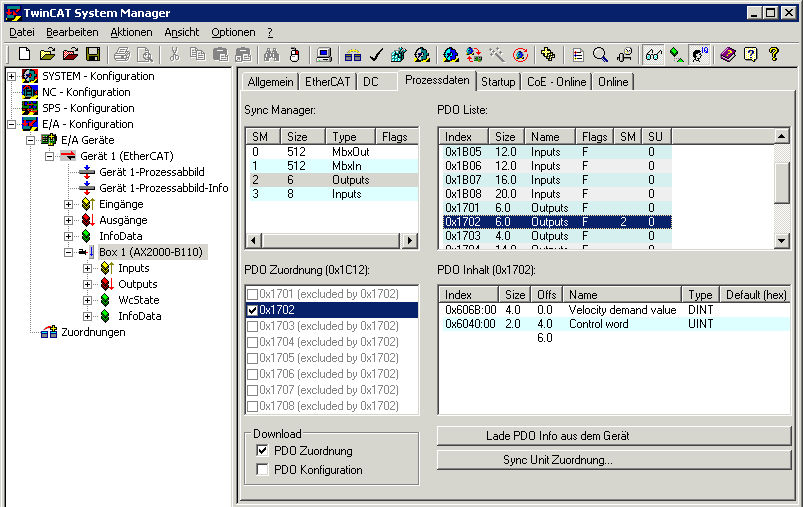
Task: Open the Bearbeiten menu
Action: click(72, 32)
